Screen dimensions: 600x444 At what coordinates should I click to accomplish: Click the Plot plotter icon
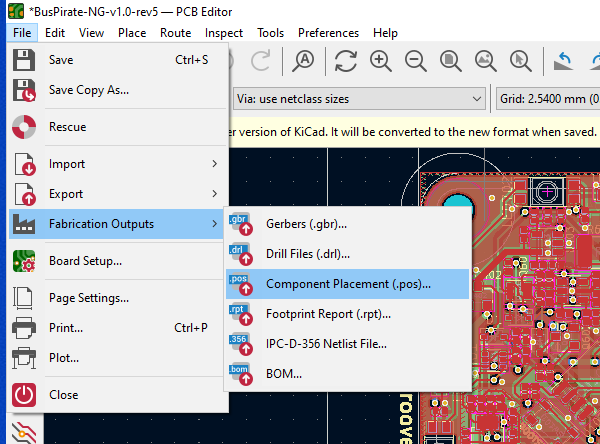(24, 358)
